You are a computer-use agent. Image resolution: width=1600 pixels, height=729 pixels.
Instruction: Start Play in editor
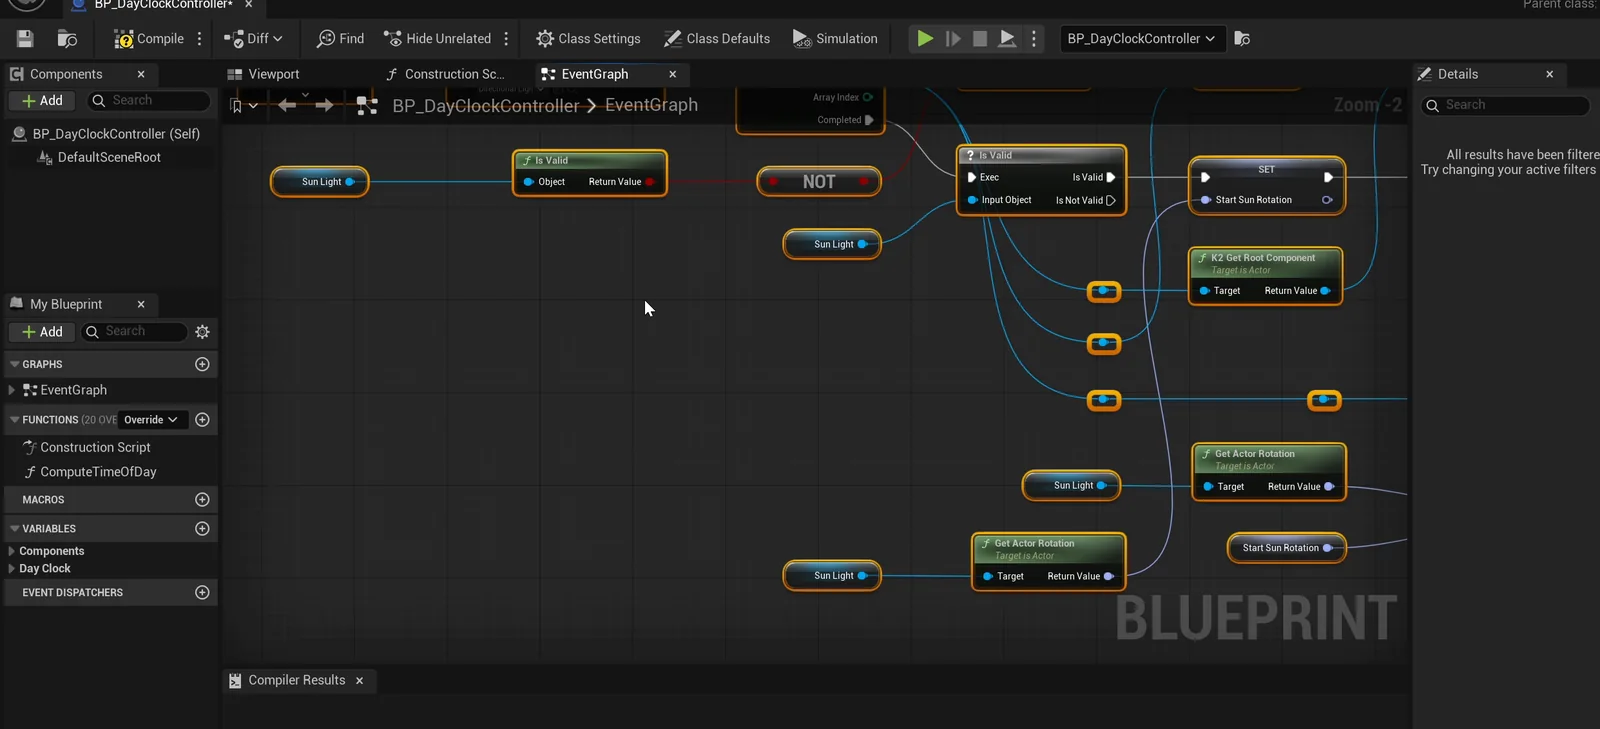click(925, 39)
